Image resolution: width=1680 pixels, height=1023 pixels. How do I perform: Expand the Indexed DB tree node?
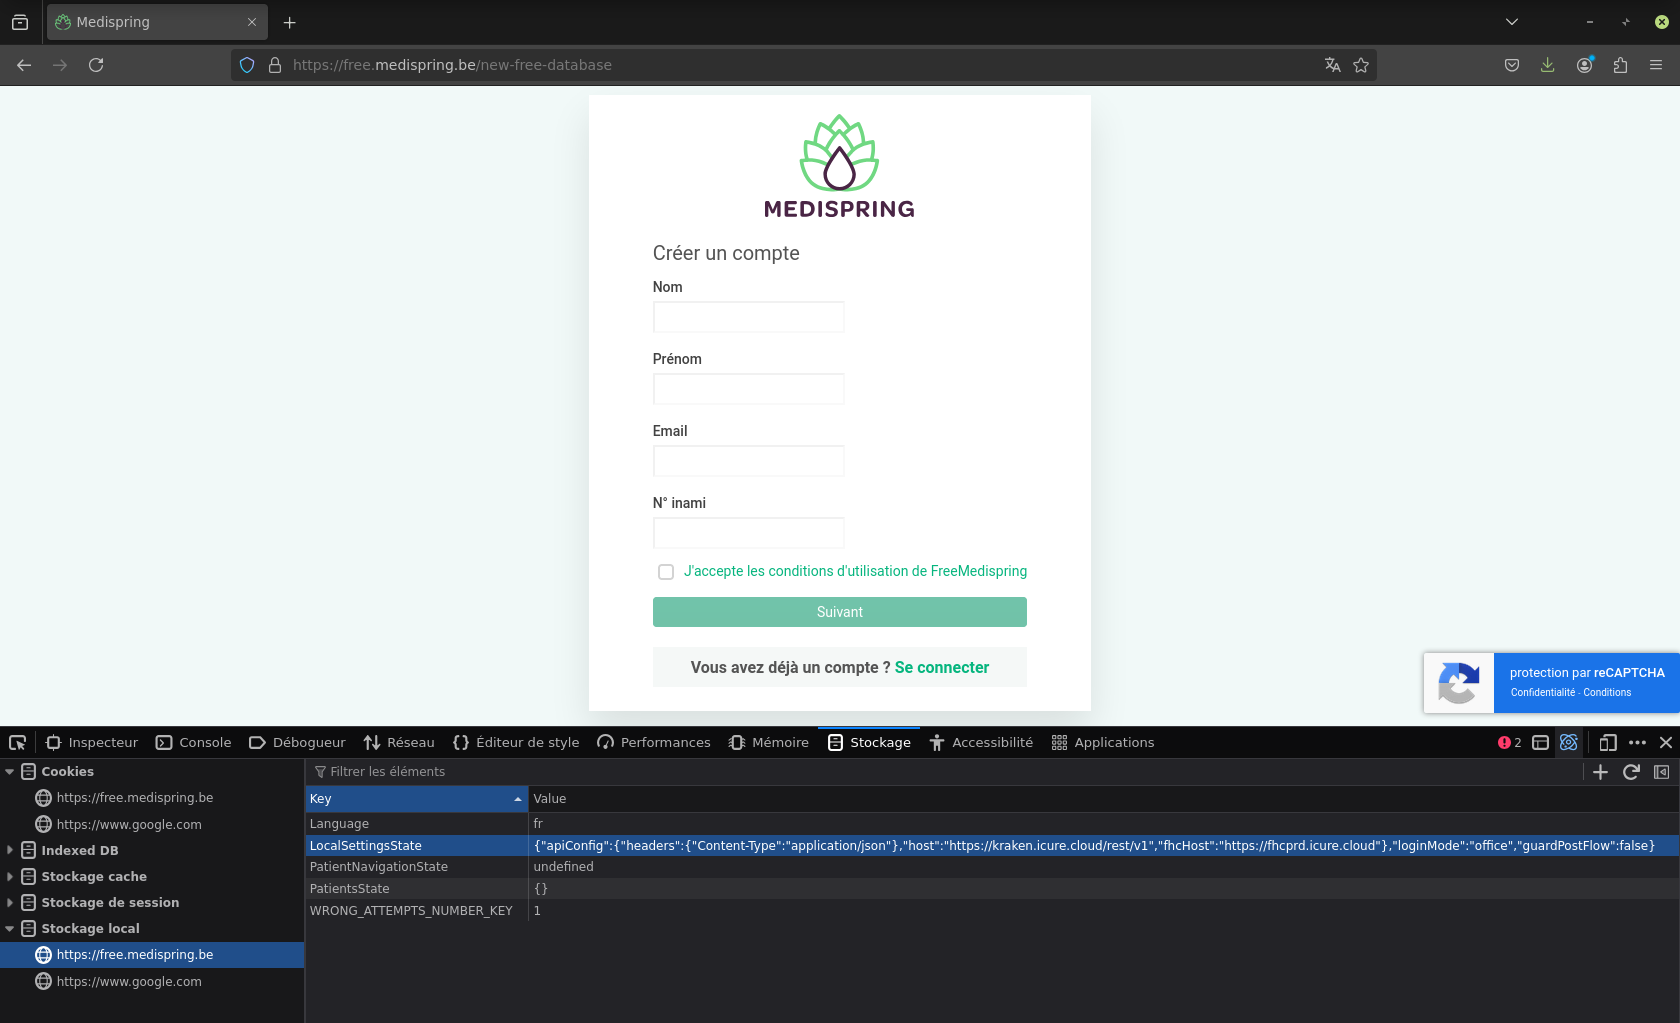[x=10, y=850]
